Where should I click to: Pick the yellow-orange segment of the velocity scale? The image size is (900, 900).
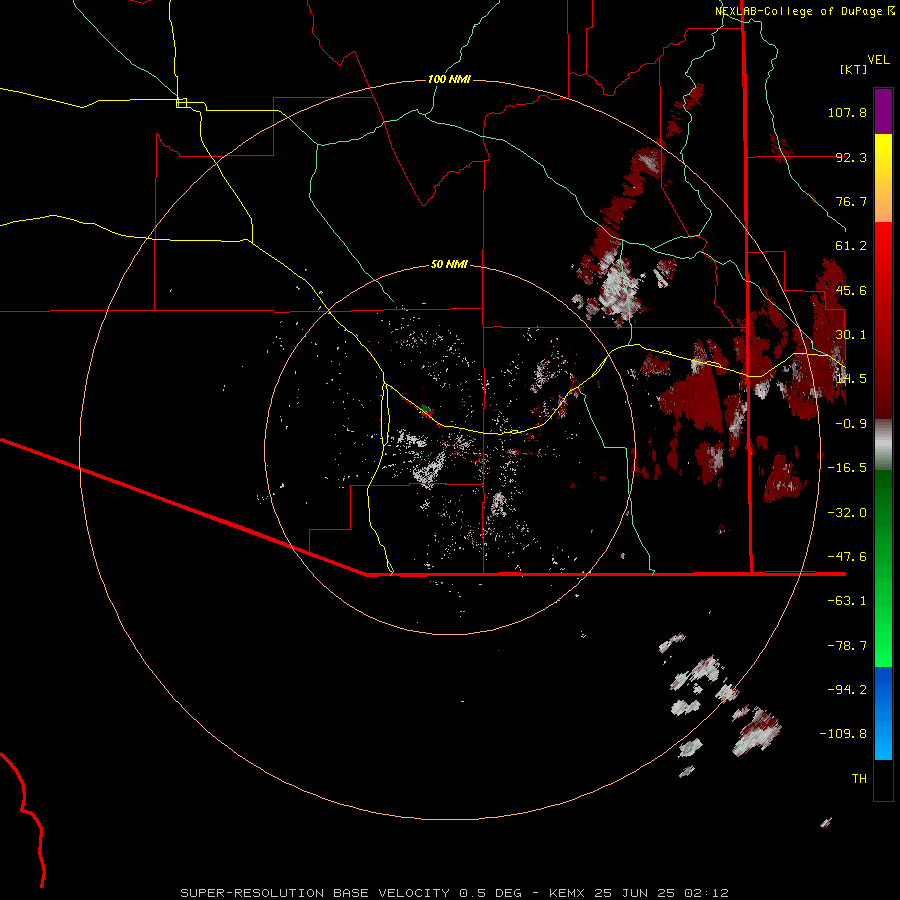(883, 178)
